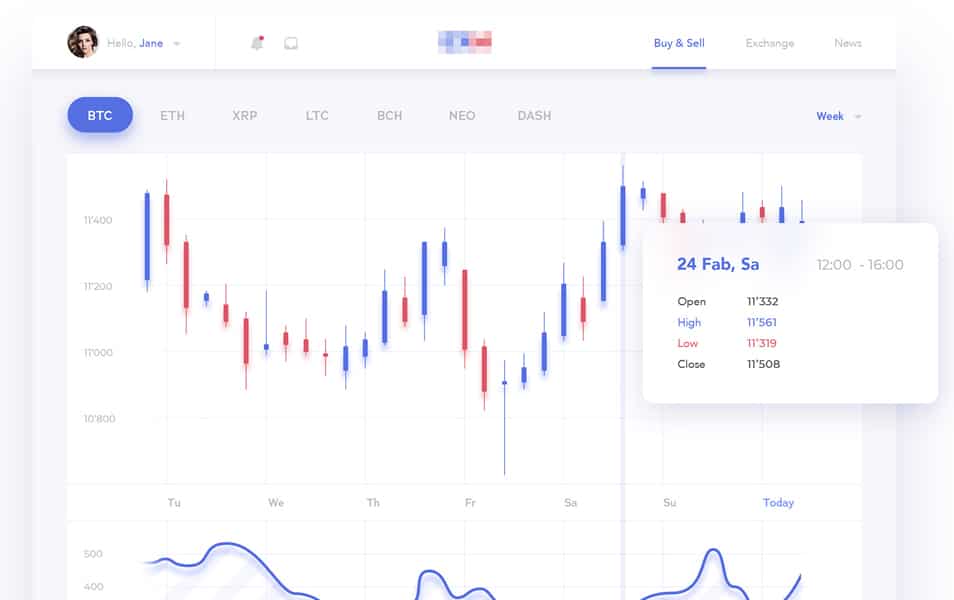Click the Today link below the chart

pyautogui.click(x=778, y=503)
